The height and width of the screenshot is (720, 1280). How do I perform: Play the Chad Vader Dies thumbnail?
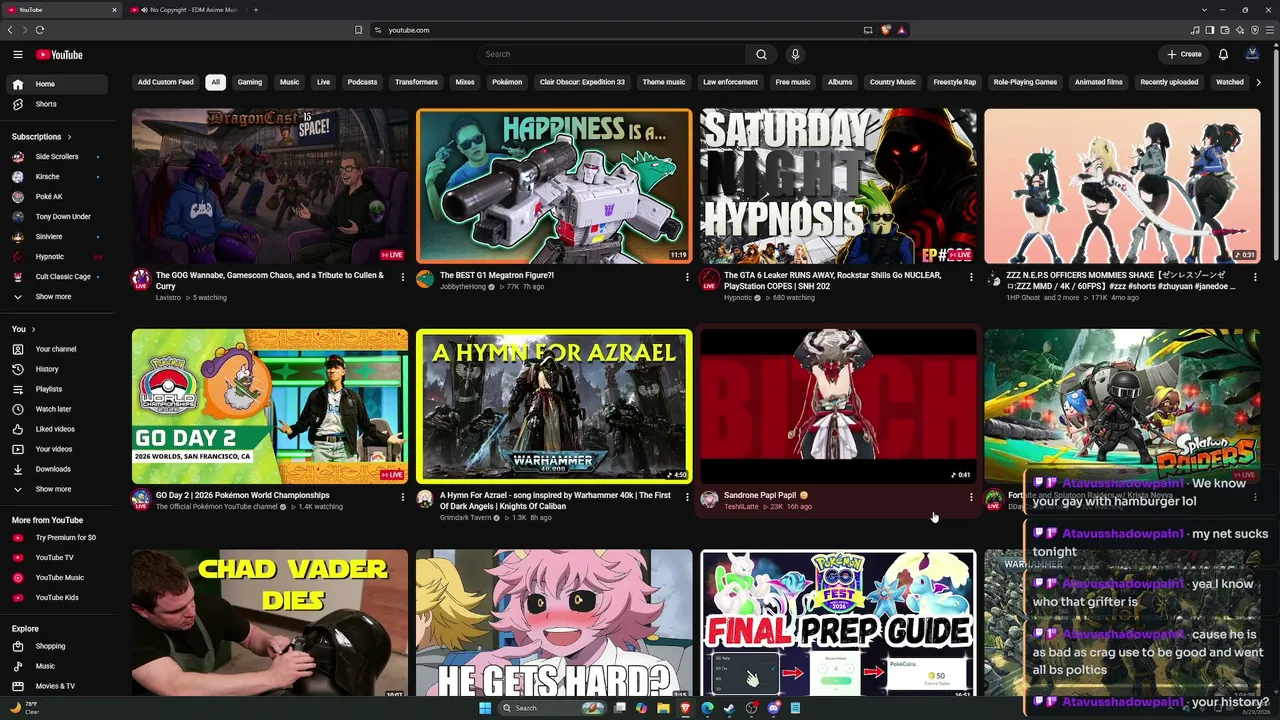(x=270, y=622)
